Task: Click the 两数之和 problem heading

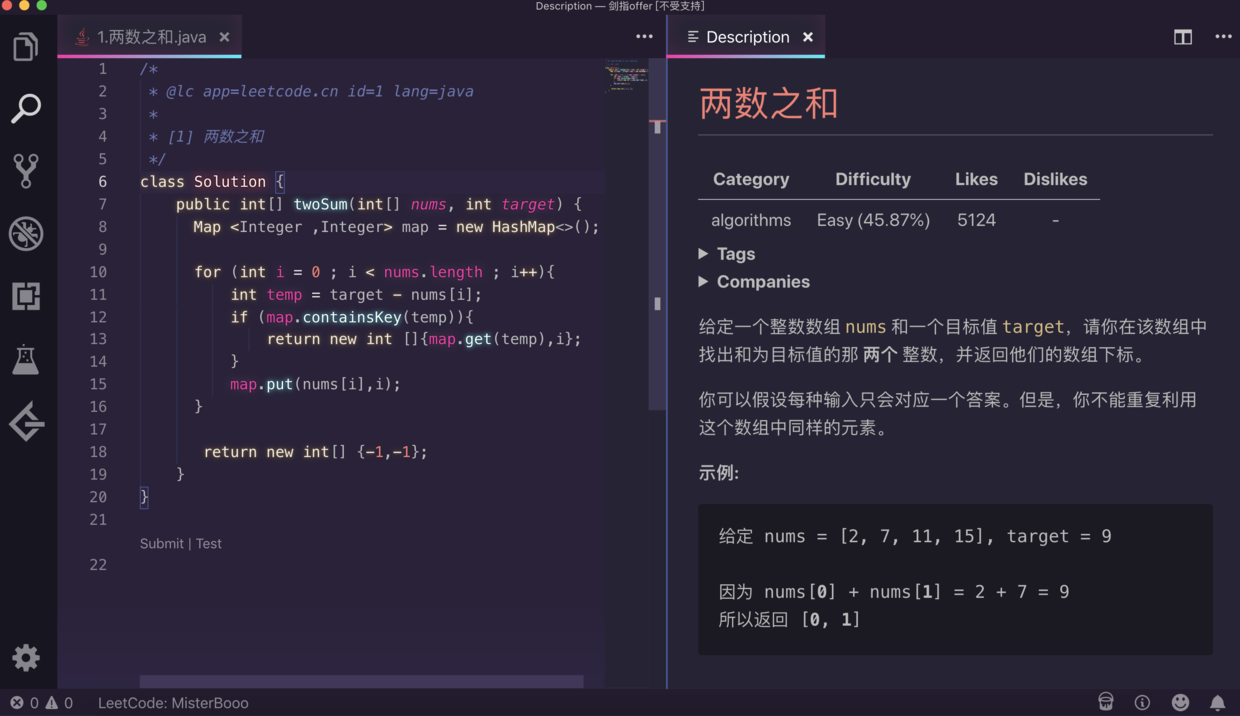Action: coord(768,103)
